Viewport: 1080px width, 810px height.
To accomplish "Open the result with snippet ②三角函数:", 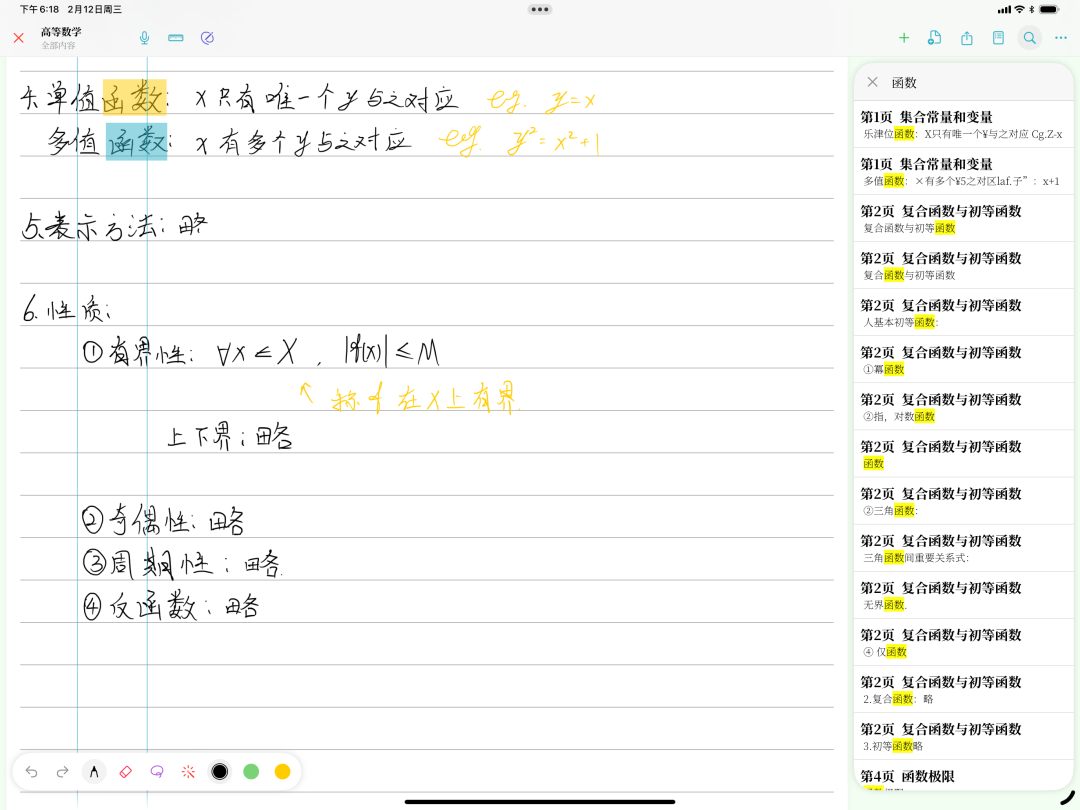I will click(x=964, y=501).
